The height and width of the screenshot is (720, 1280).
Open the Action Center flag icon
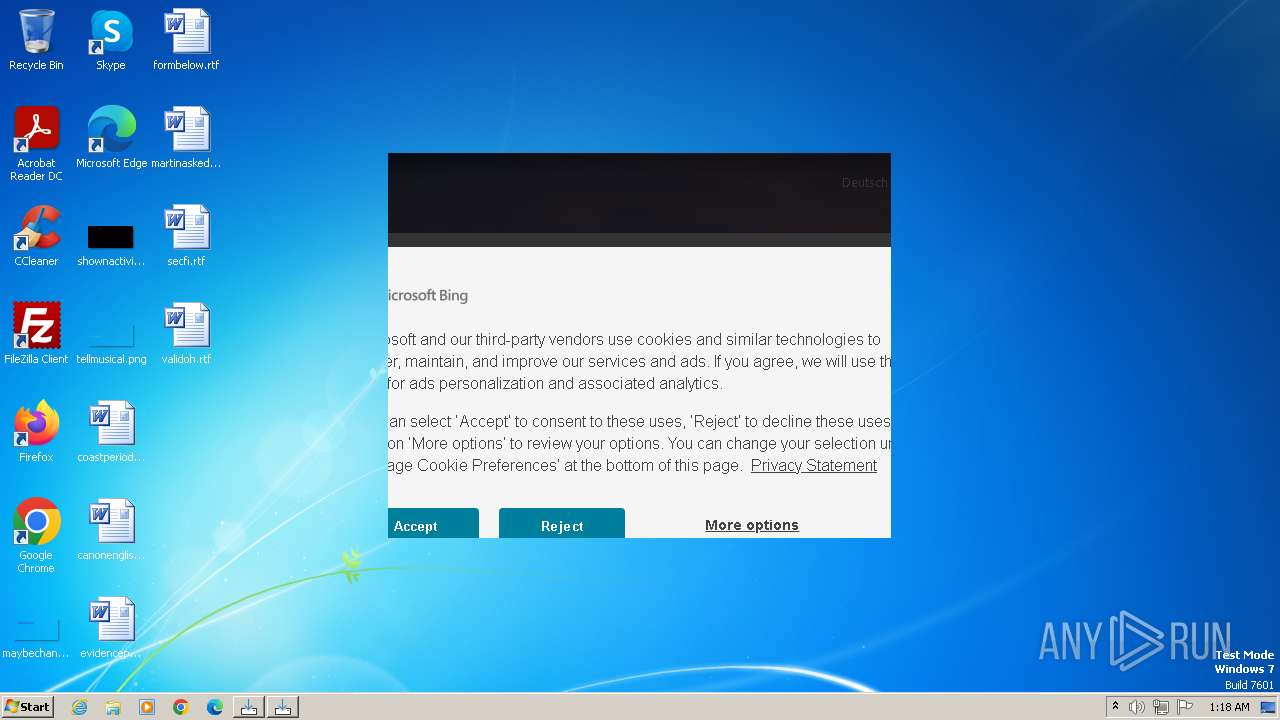[x=1185, y=707]
